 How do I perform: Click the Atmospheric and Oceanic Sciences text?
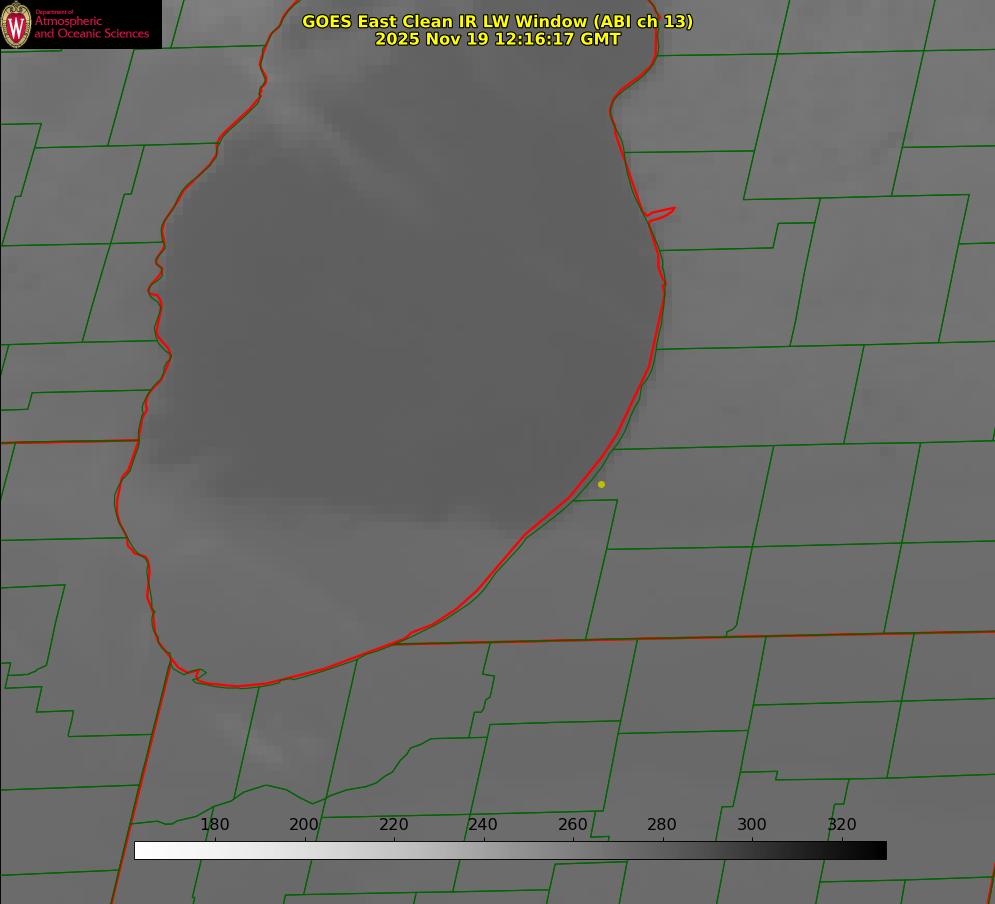point(91,27)
